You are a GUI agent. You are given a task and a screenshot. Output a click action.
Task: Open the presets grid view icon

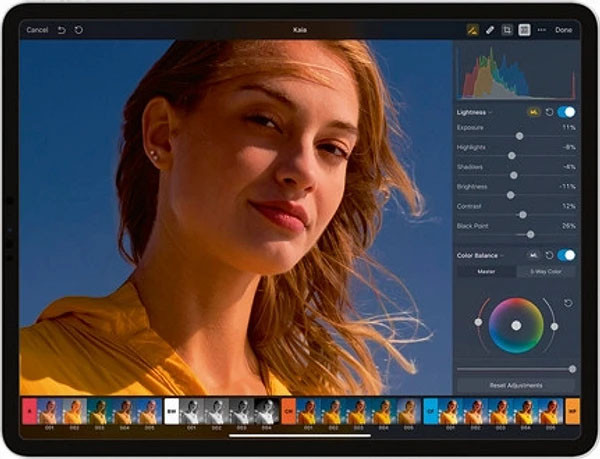(524, 30)
